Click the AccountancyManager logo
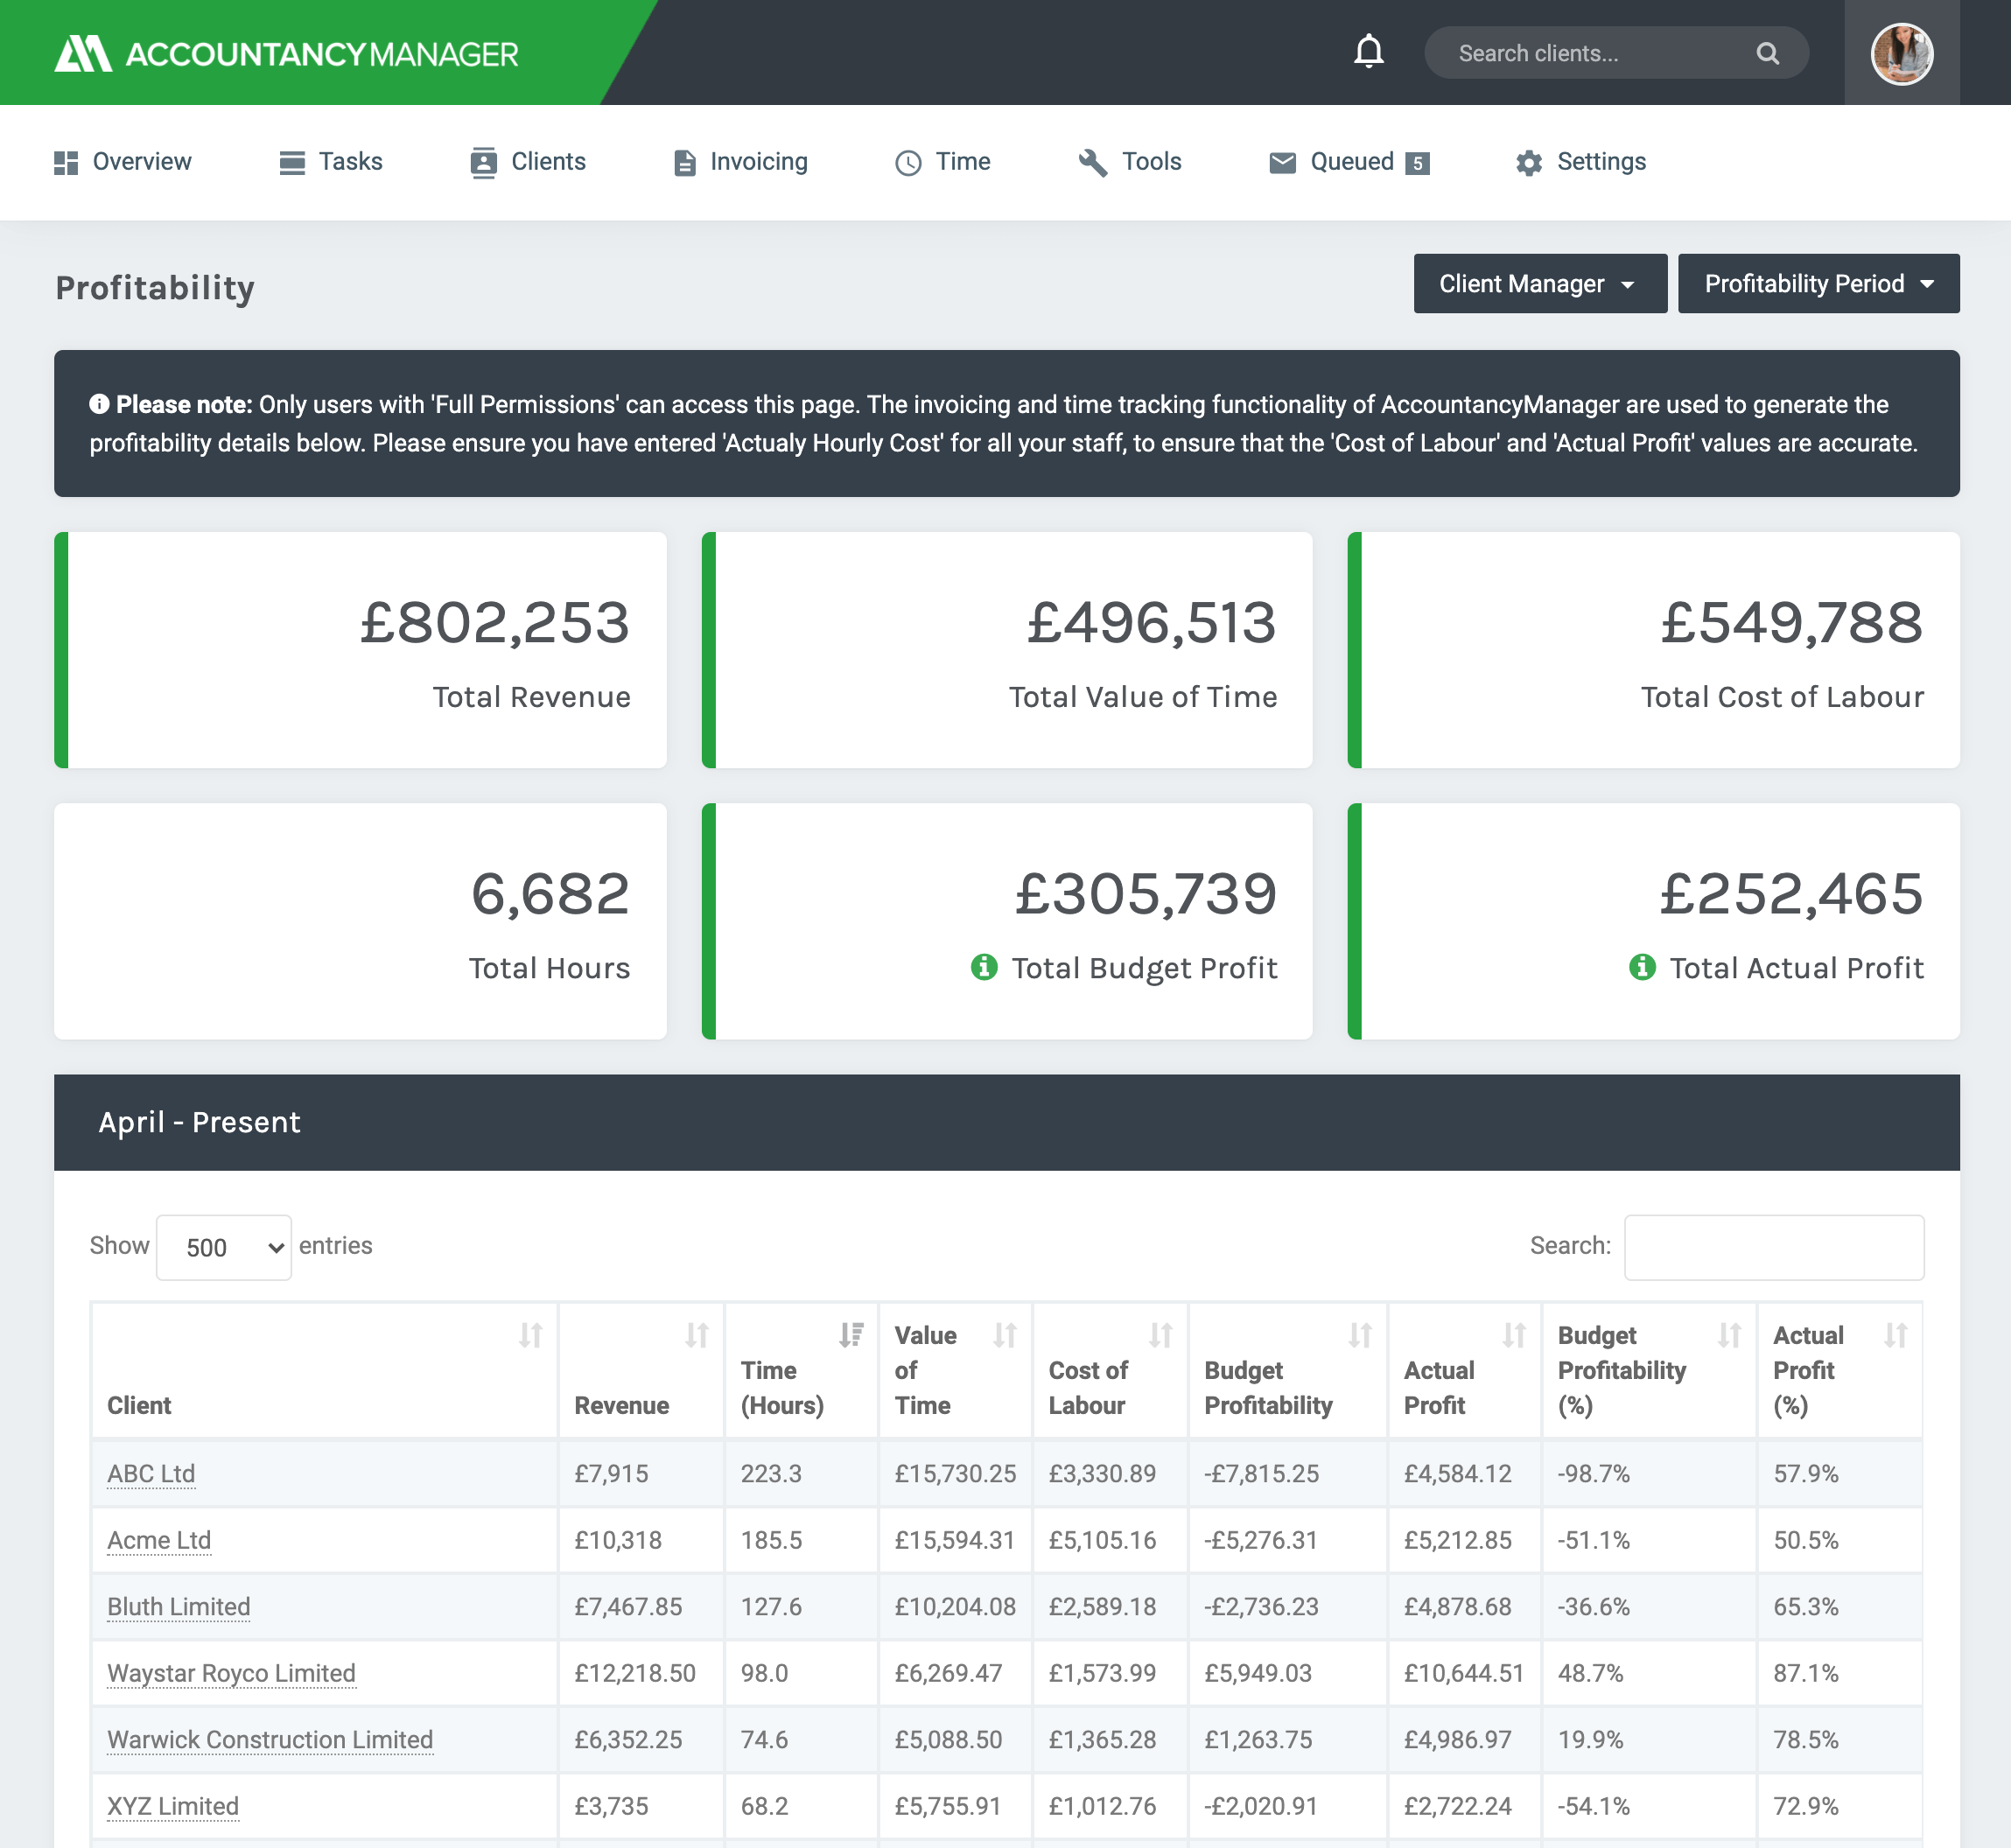2011x1848 pixels. [286, 53]
